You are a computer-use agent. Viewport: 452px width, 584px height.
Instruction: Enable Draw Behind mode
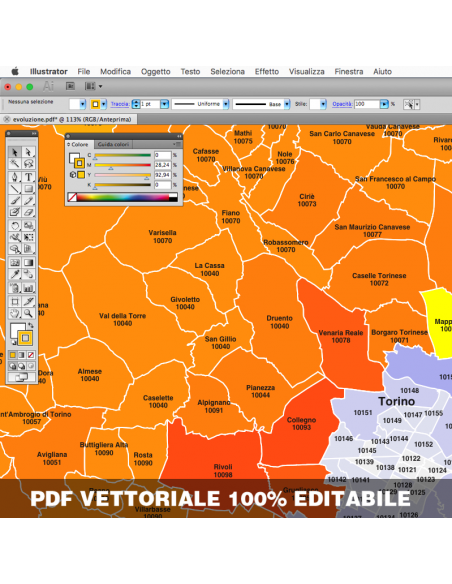point(22,366)
